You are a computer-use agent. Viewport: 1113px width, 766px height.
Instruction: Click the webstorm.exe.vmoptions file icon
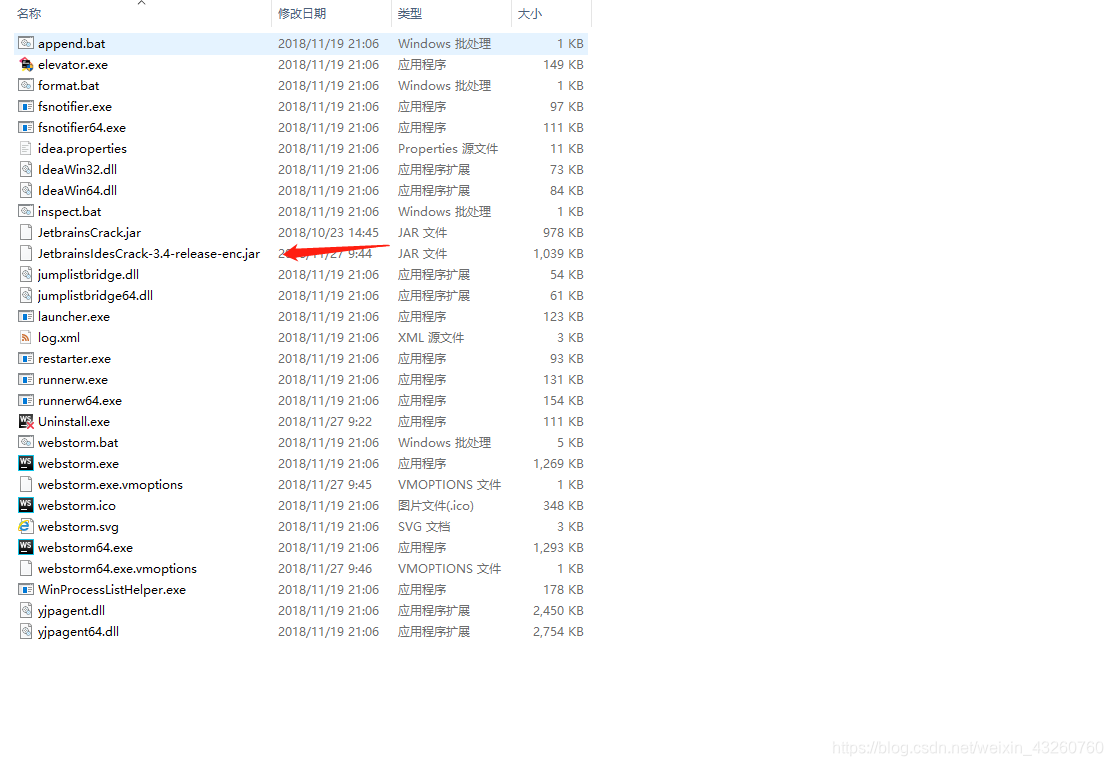tap(26, 485)
